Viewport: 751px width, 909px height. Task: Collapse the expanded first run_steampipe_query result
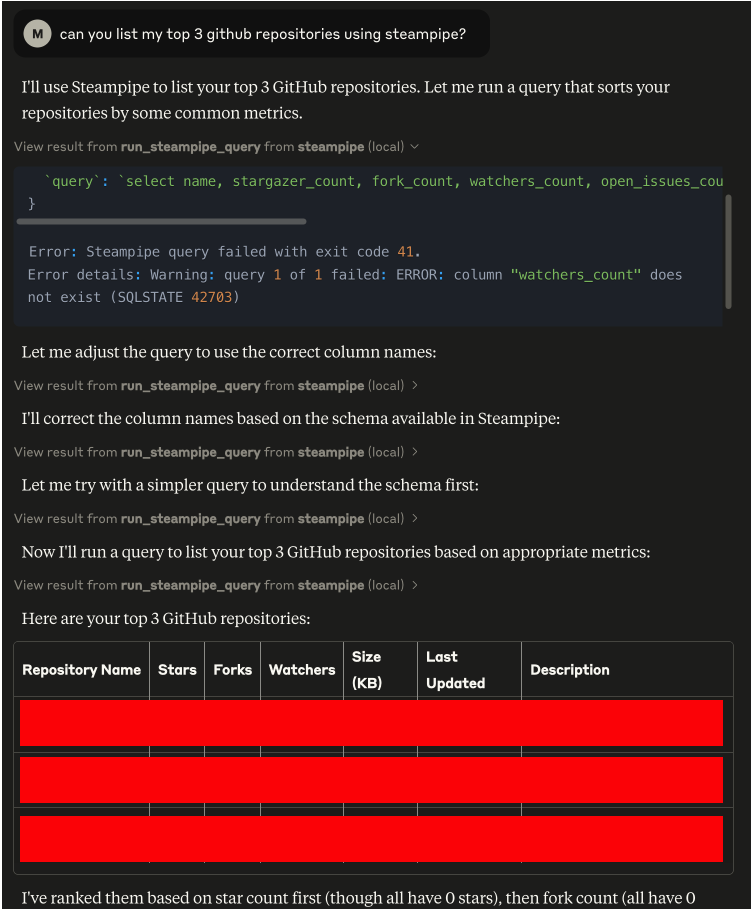click(216, 147)
